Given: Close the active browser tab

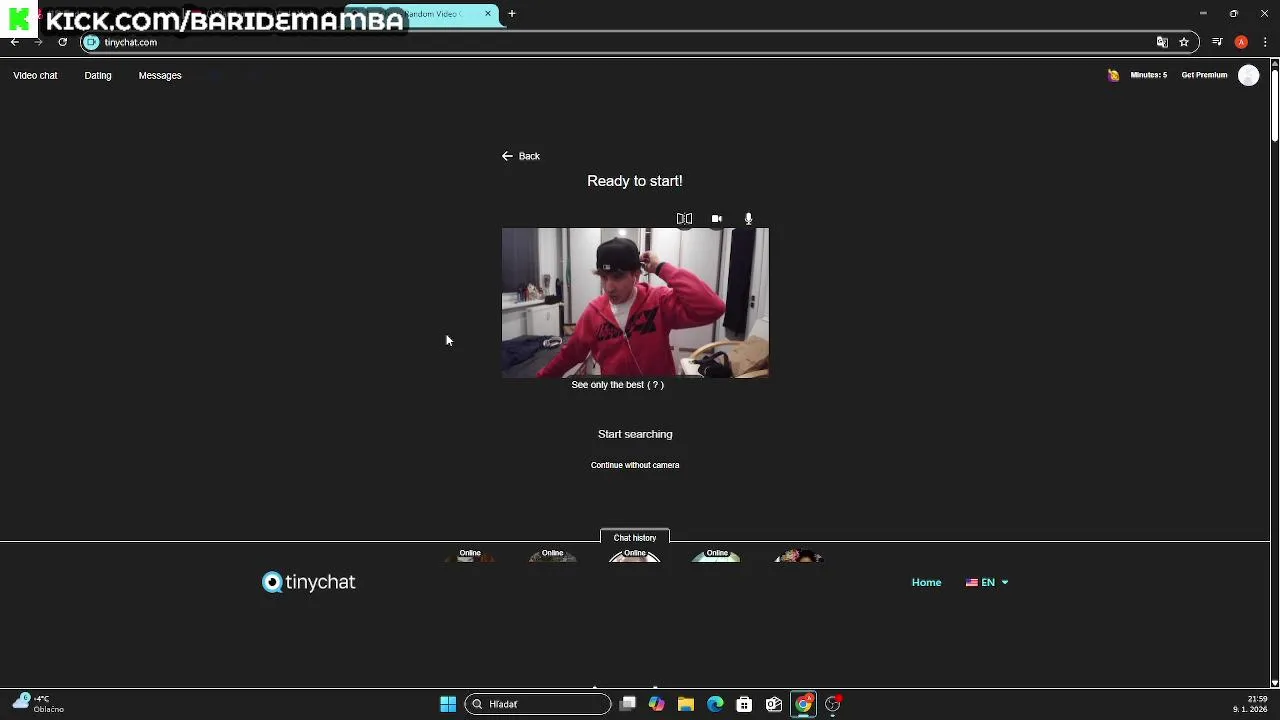Looking at the screenshot, I should 488,14.
